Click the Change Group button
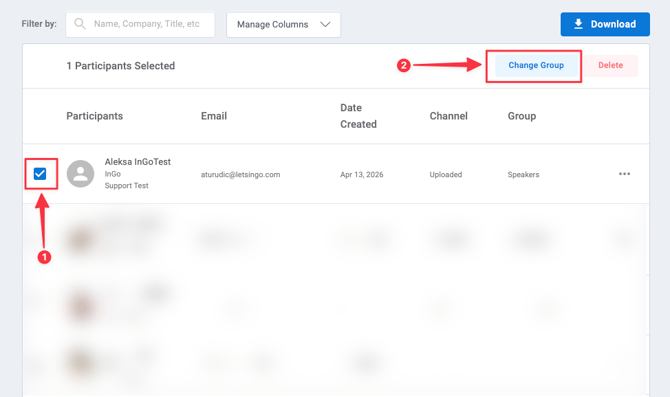Screen dimensions: 670x397 (x=536, y=65)
